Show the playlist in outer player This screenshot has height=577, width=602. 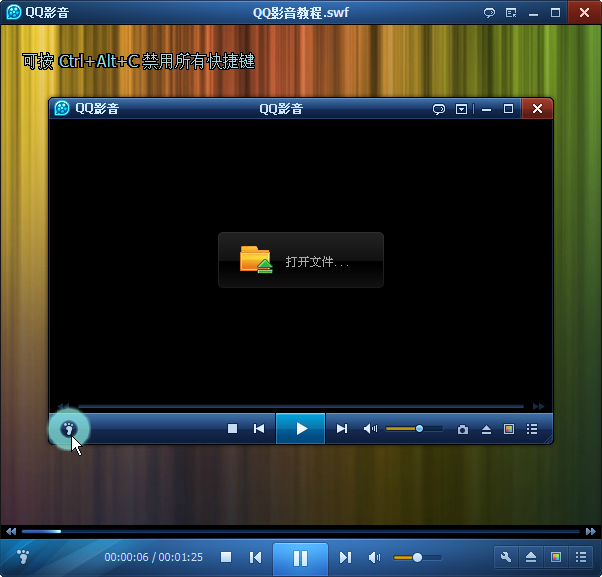point(581,557)
